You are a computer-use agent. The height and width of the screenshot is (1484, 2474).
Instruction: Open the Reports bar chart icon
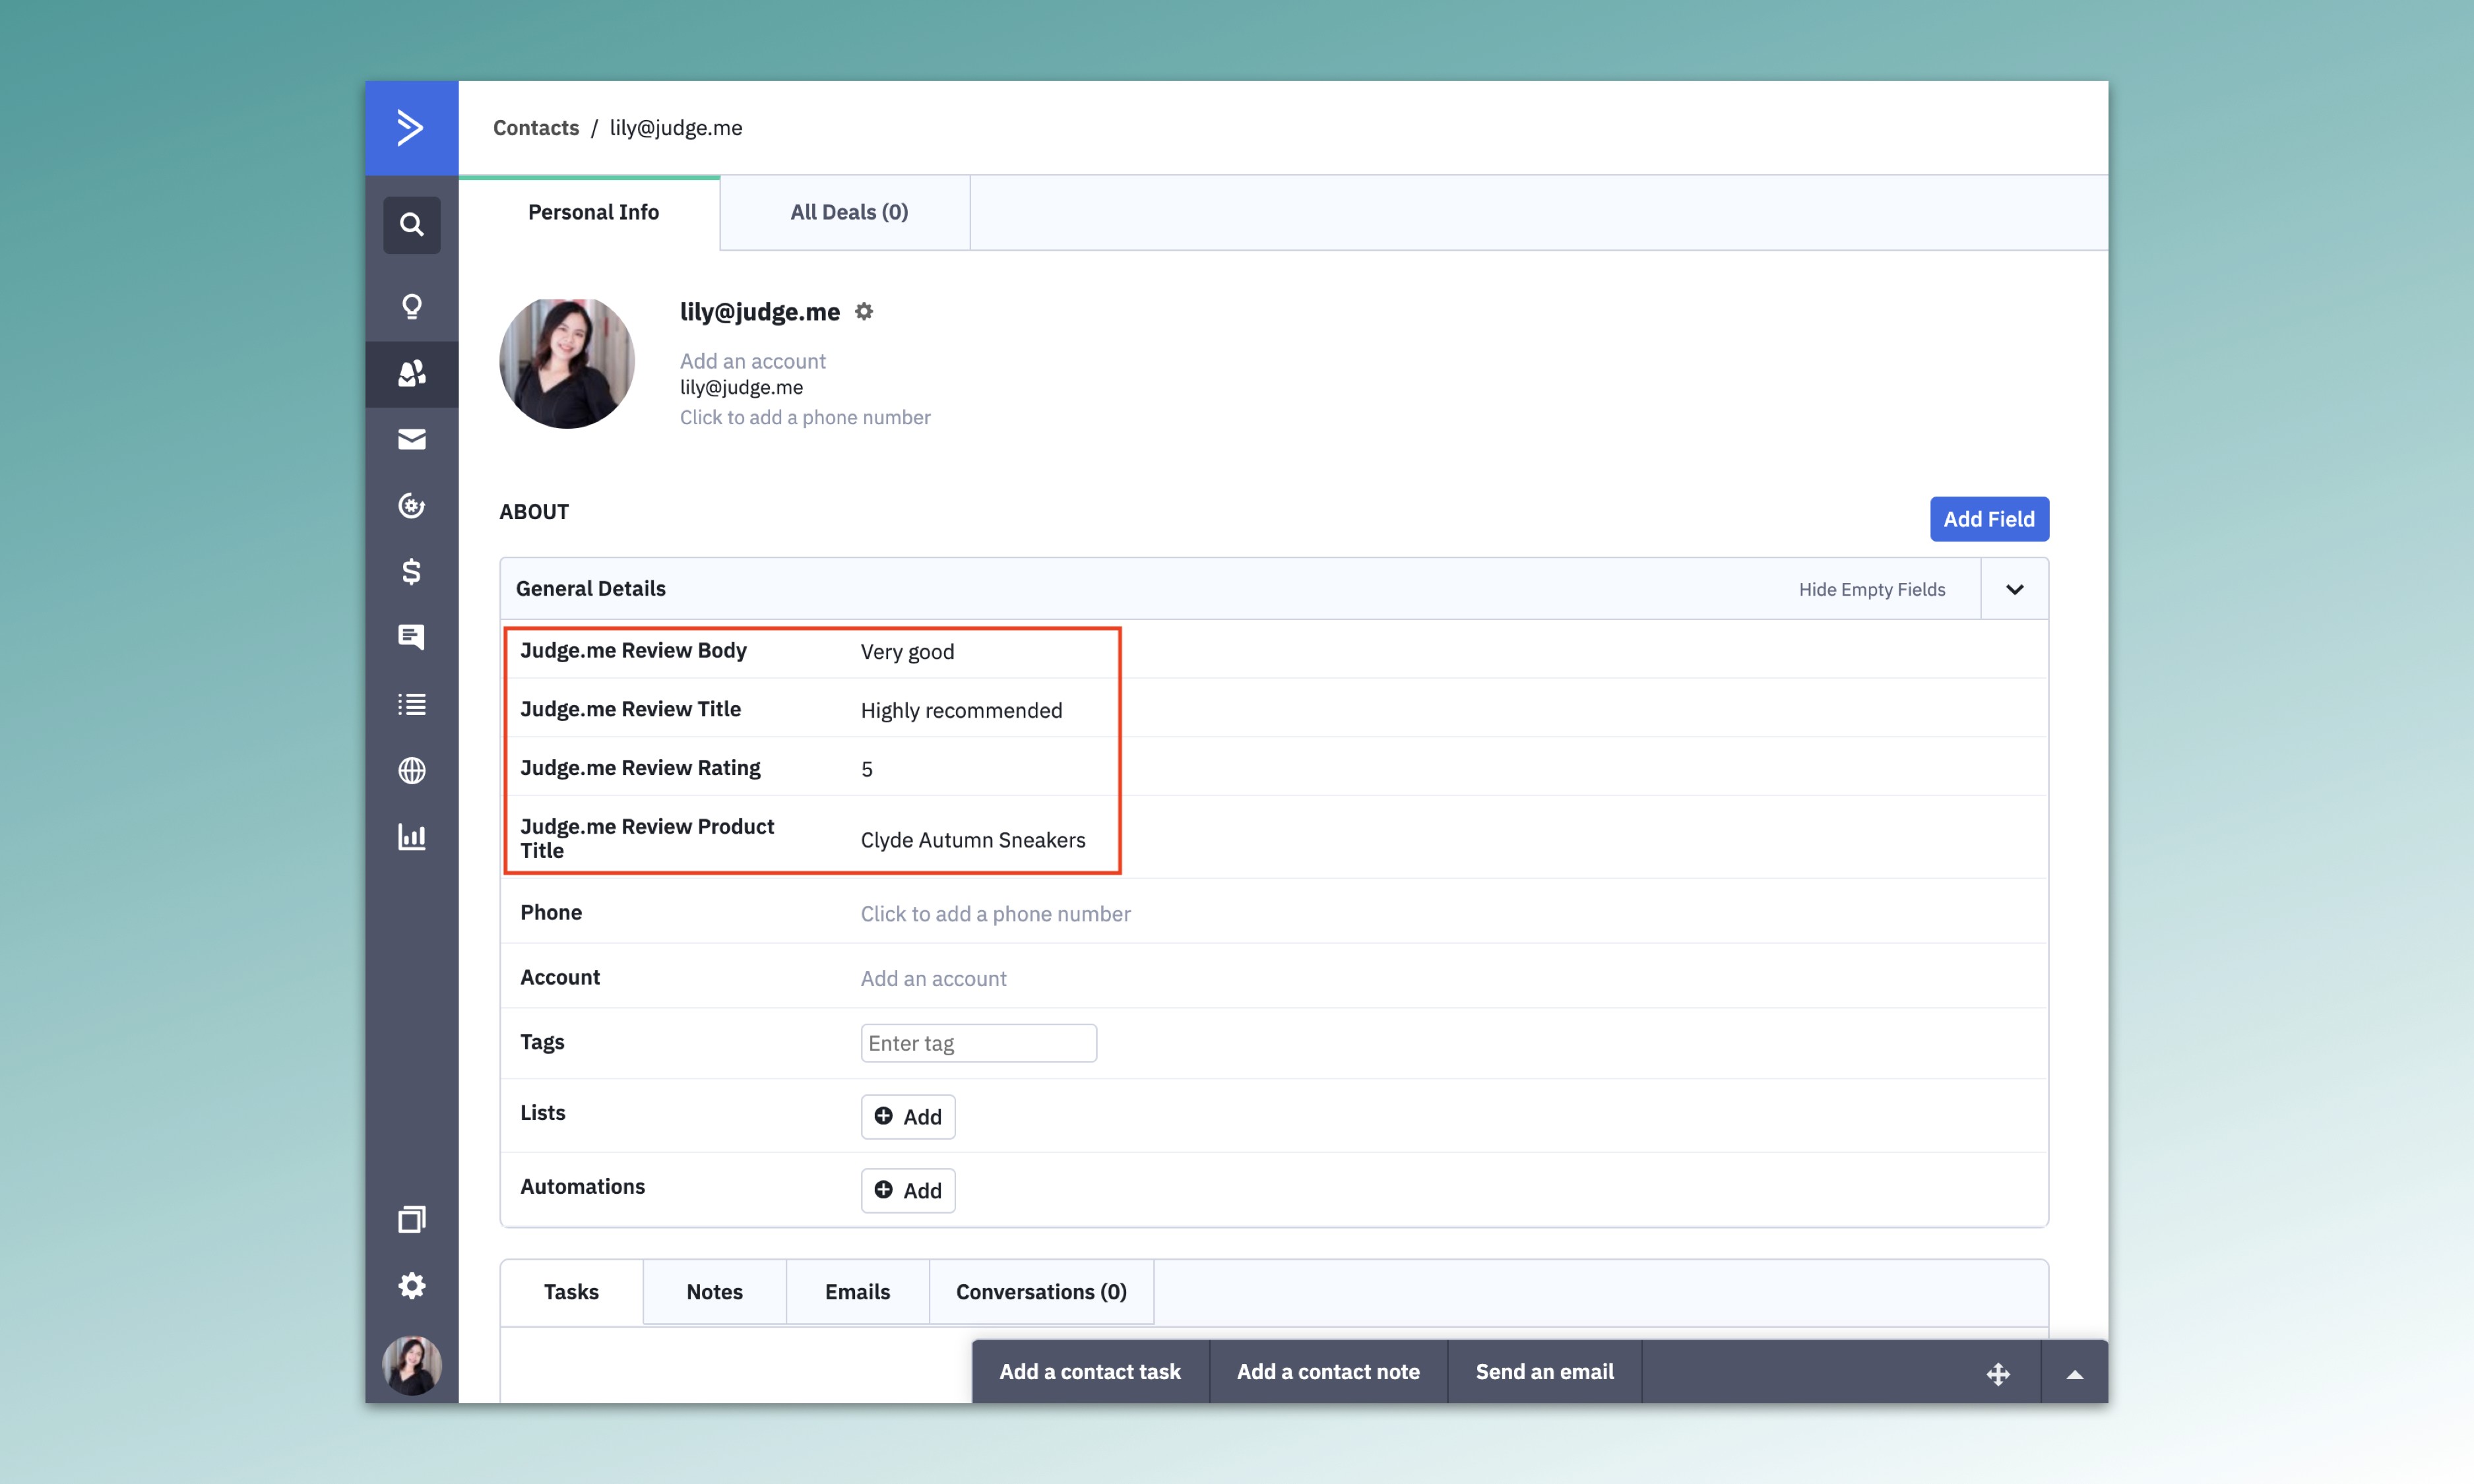pos(411,837)
